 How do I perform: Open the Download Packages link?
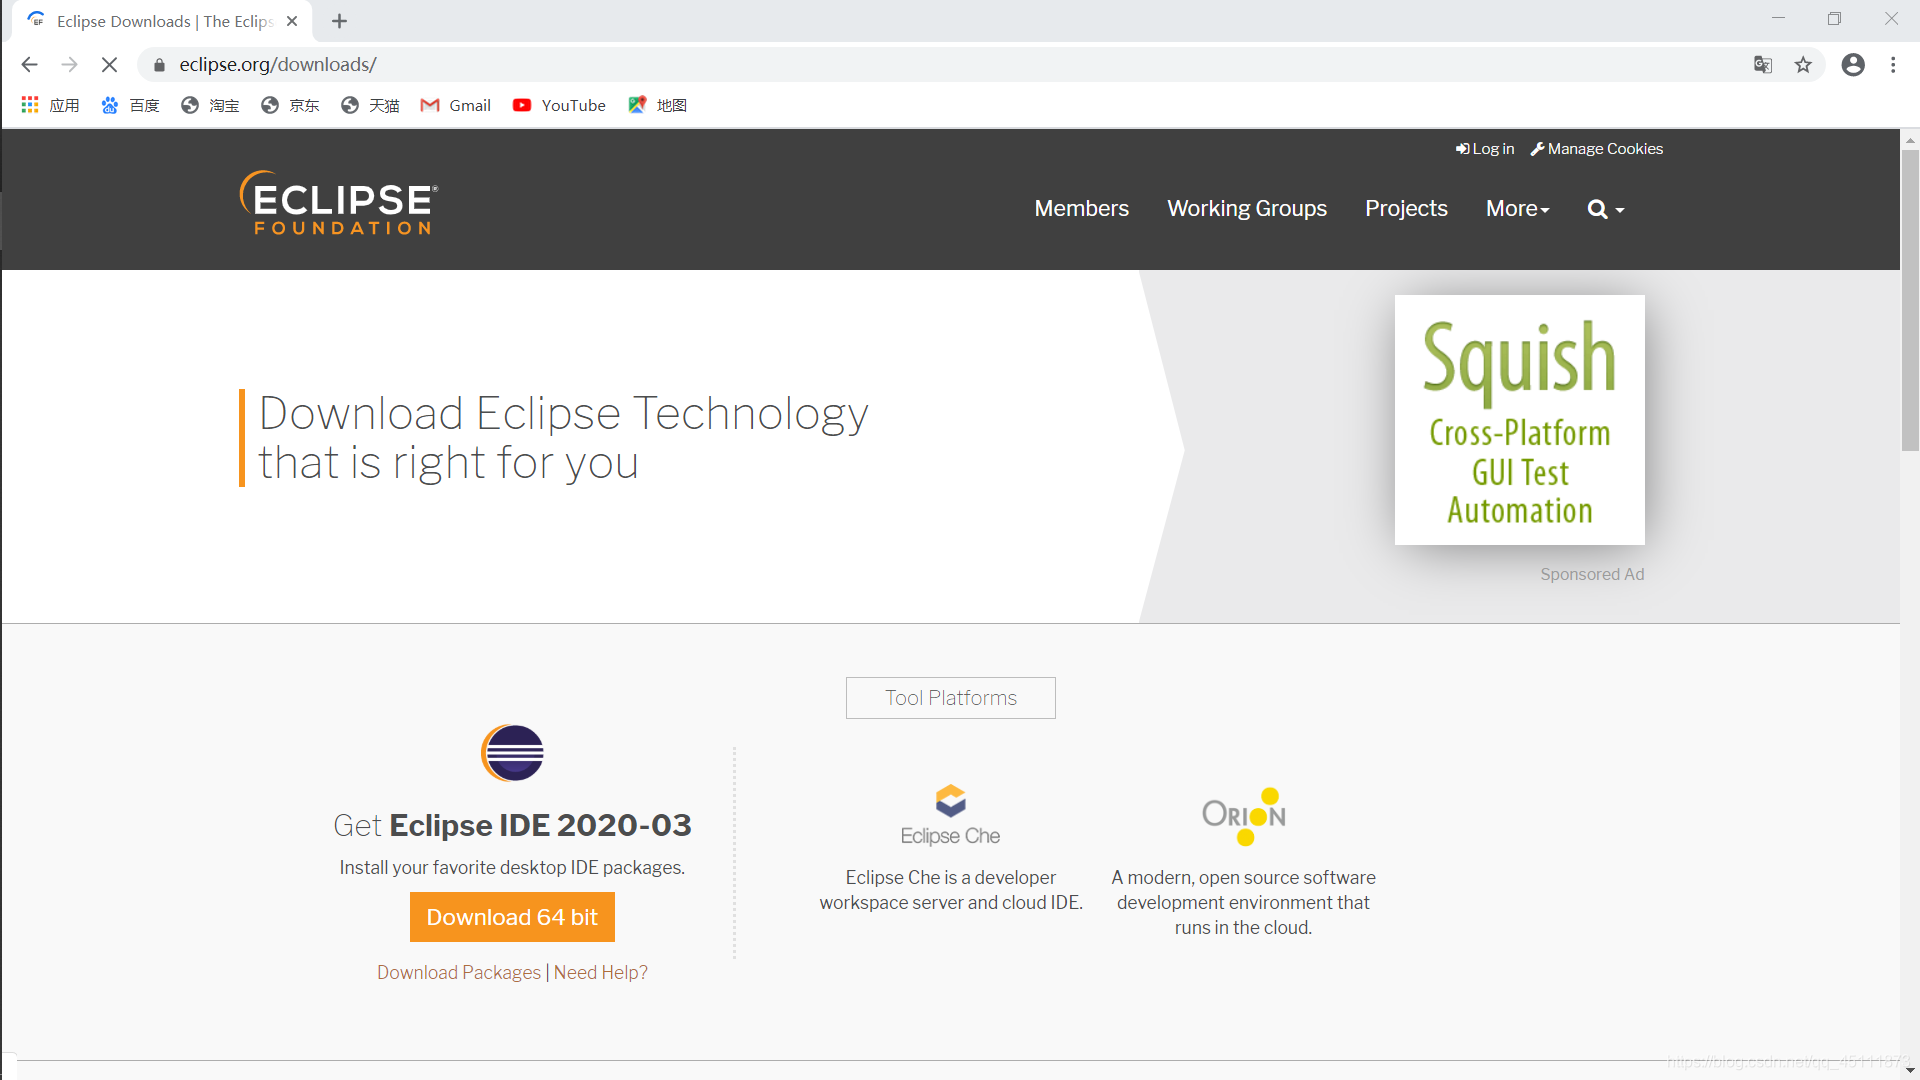click(458, 972)
